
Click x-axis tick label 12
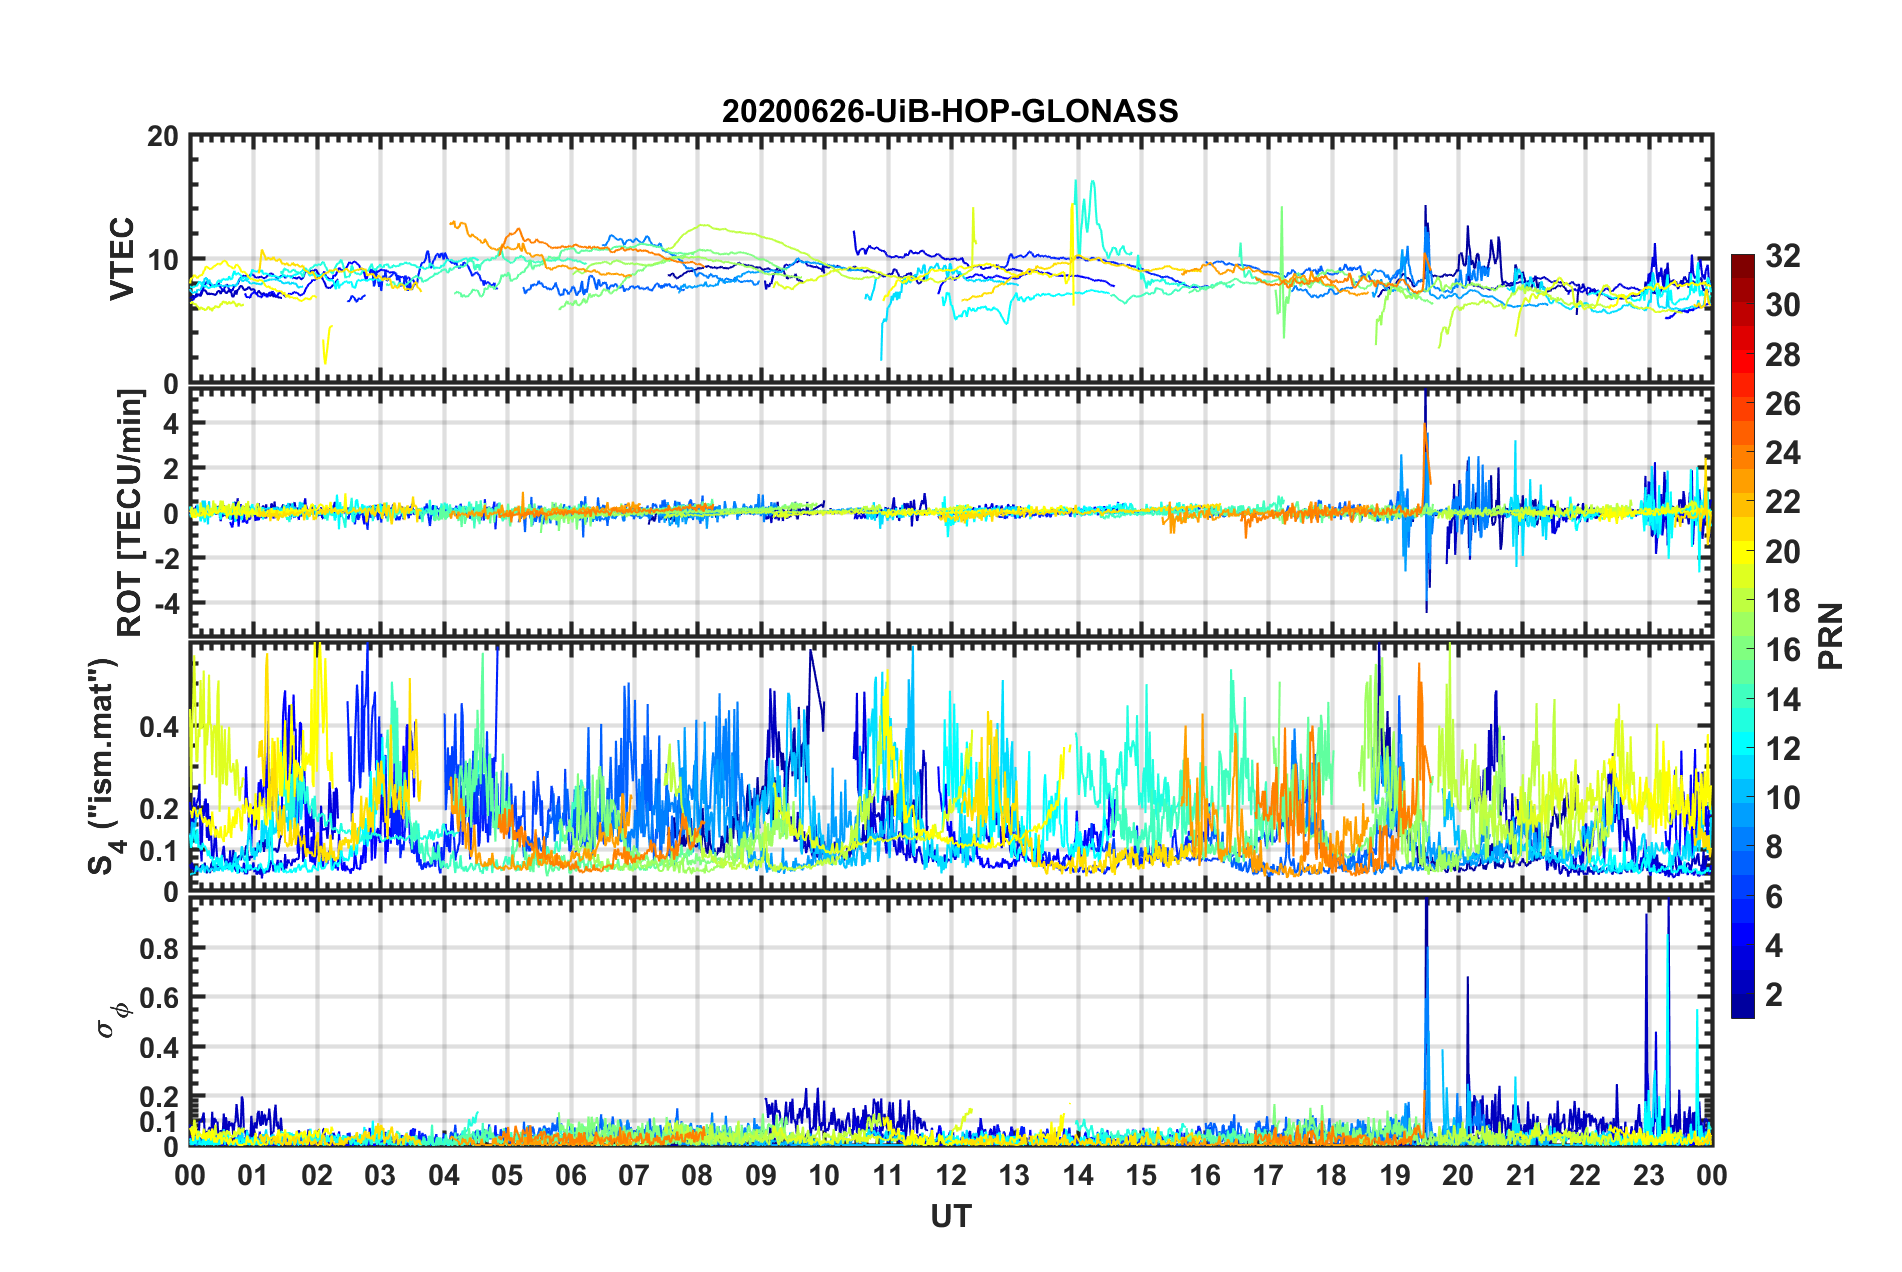pos(951,1175)
